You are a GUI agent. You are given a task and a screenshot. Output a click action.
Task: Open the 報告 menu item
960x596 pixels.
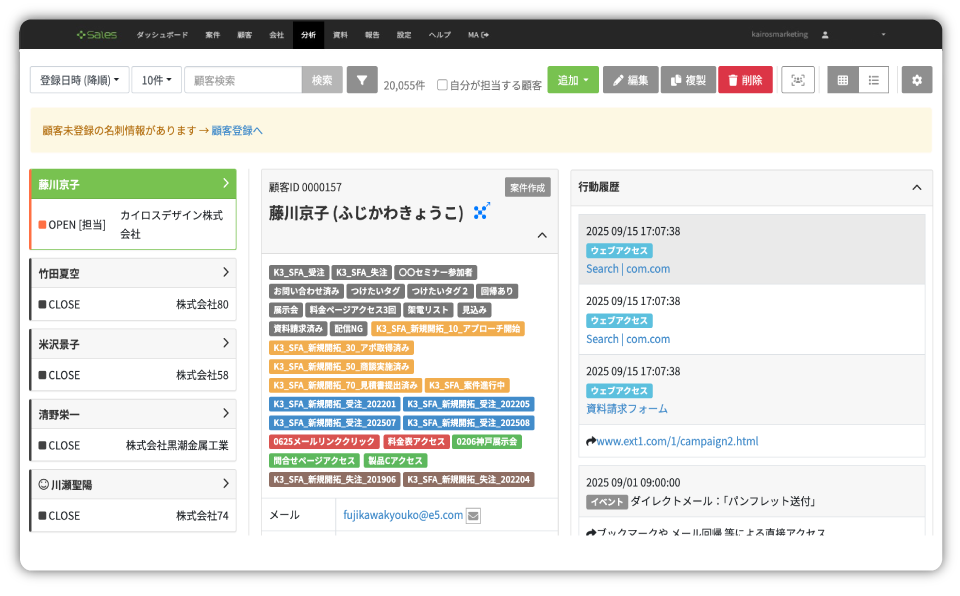point(372,35)
